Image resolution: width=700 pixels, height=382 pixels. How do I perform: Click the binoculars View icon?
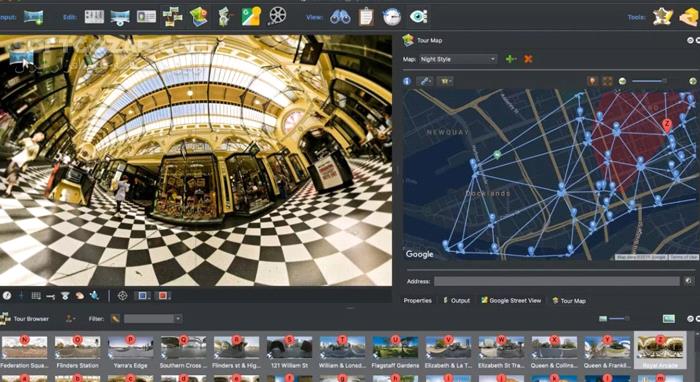coord(340,17)
